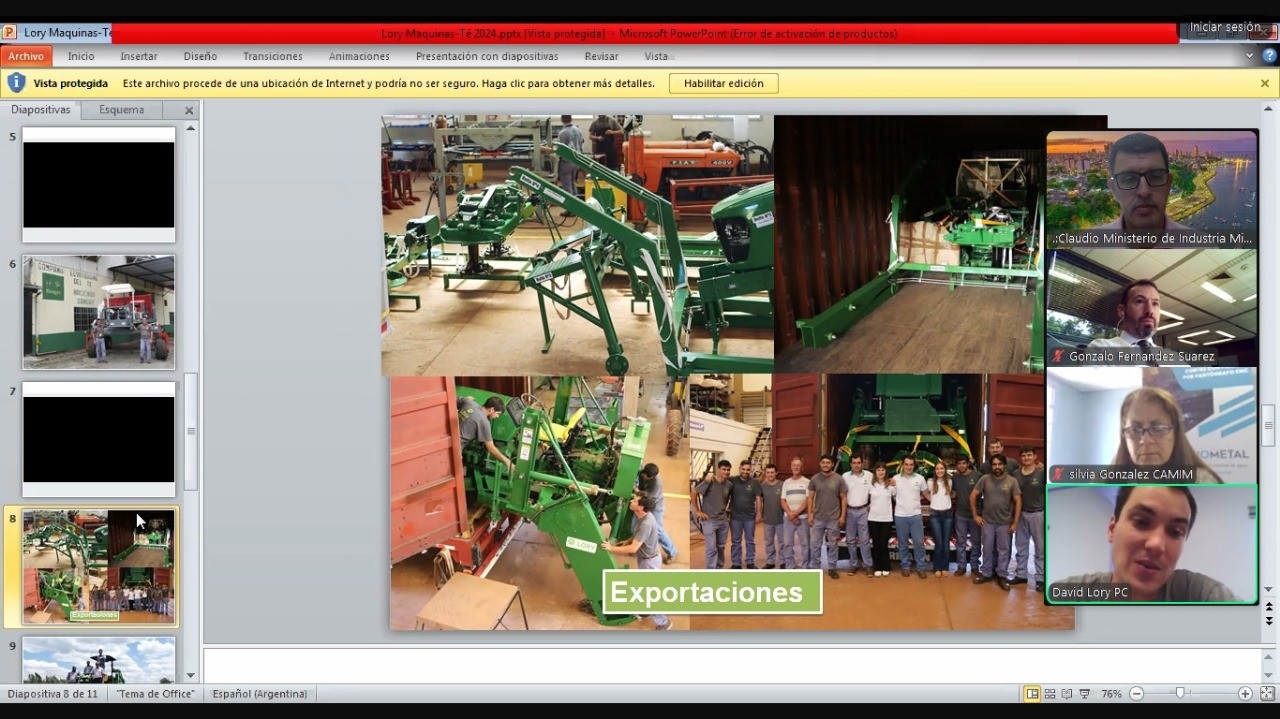Viewport: 1280px width, 719px height.
Task: Switch to Normal view in status bar
Action: tap(1032, 694)
